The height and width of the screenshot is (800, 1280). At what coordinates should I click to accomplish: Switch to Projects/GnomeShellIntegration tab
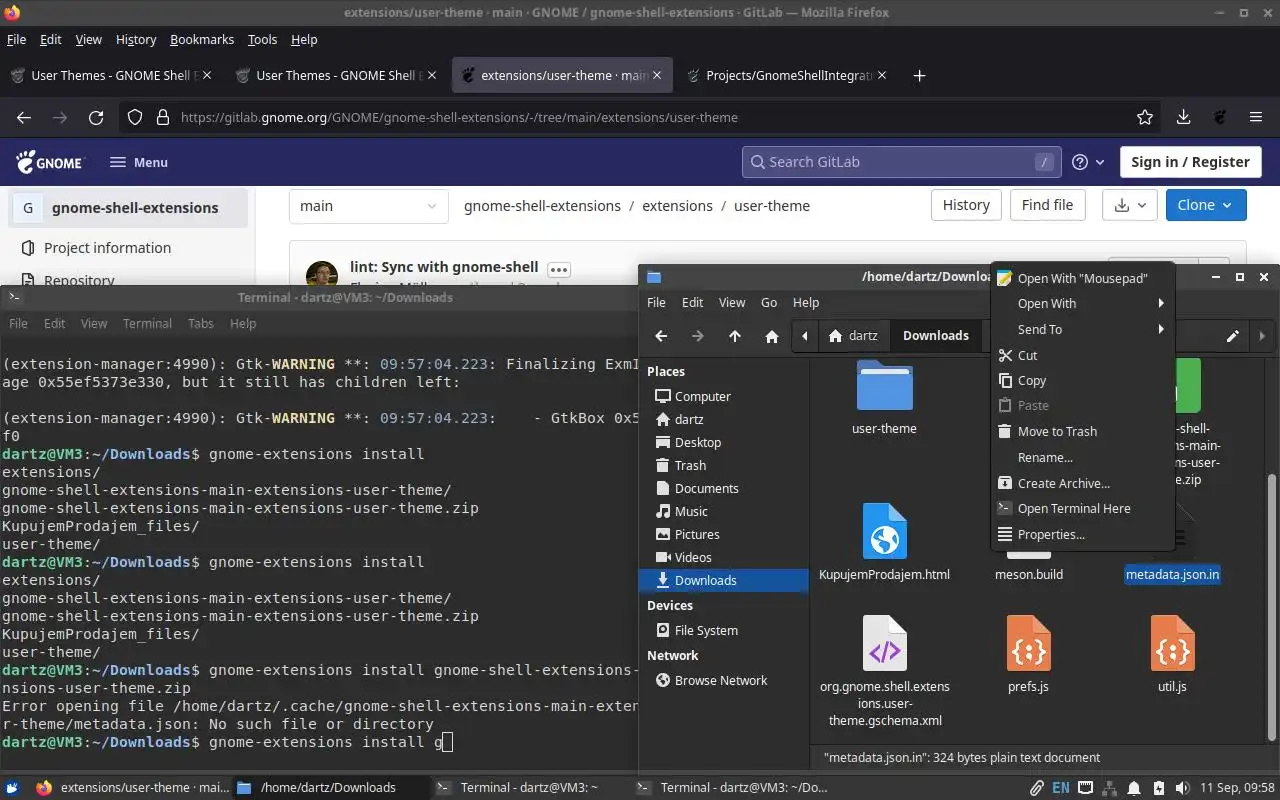(788, 75)
